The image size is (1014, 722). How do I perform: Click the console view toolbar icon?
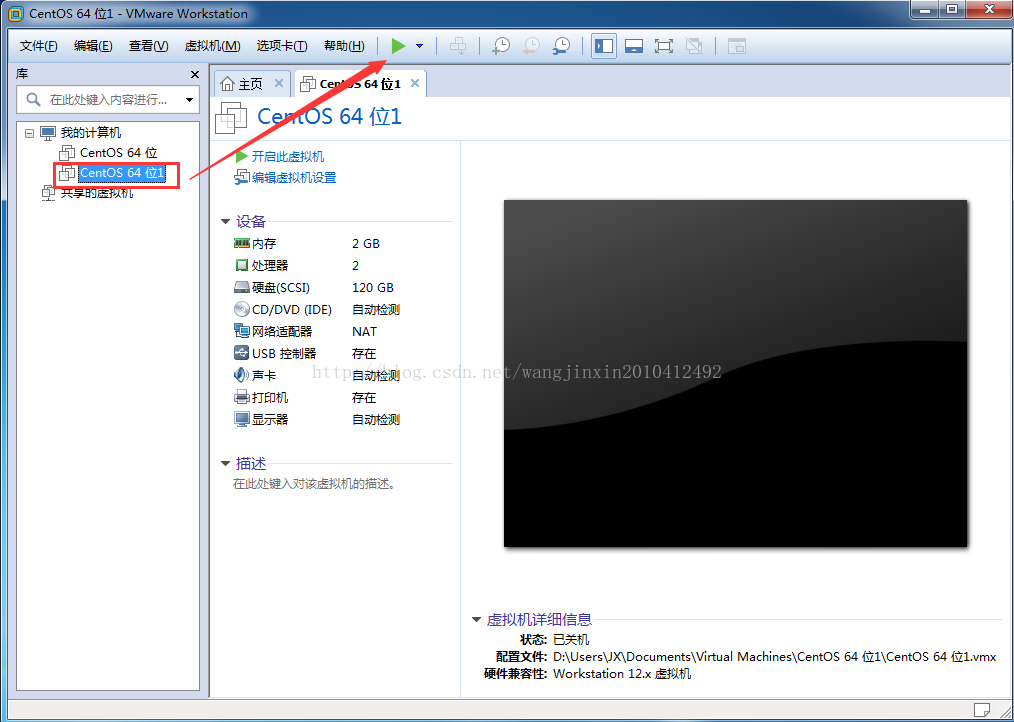[x=737, y=46]
